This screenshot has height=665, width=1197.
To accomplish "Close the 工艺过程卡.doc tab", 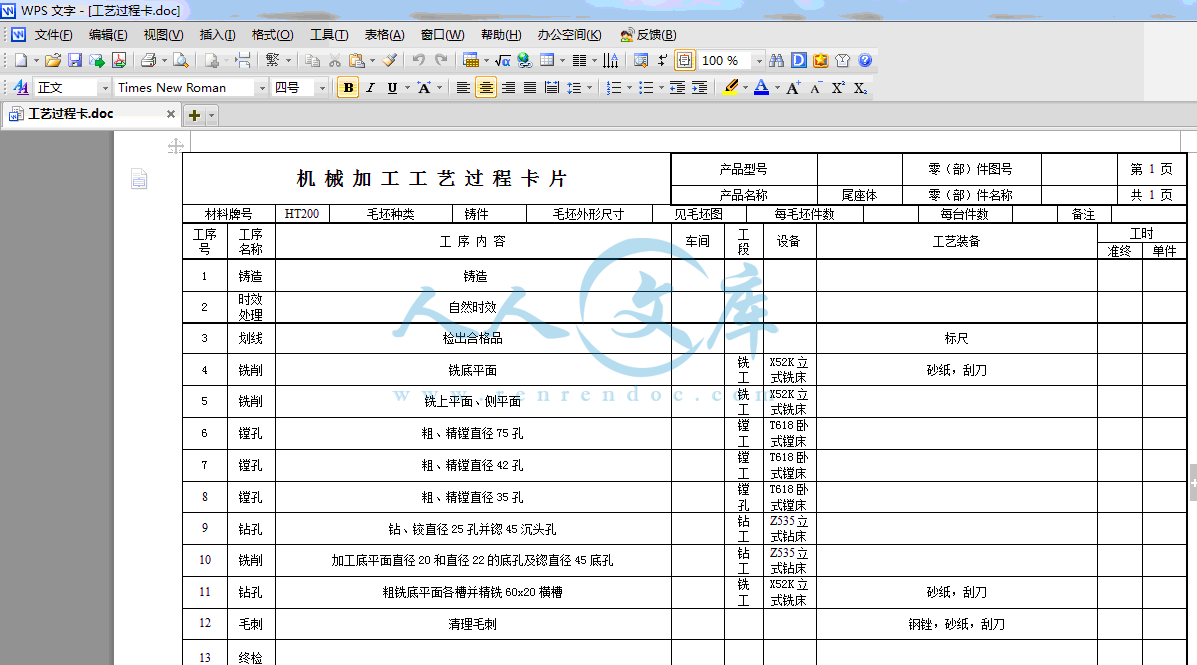I will (171, 114).
